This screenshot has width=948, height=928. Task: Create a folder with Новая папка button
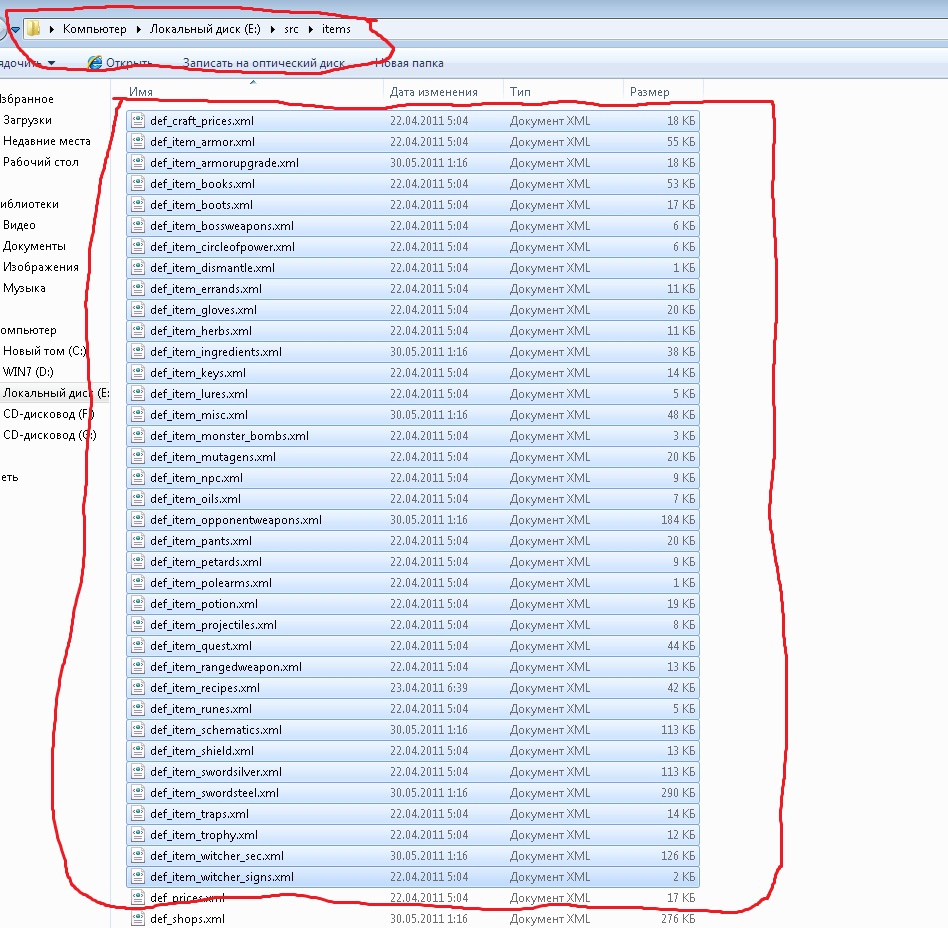pyautogui.click(x=409, y=63)
